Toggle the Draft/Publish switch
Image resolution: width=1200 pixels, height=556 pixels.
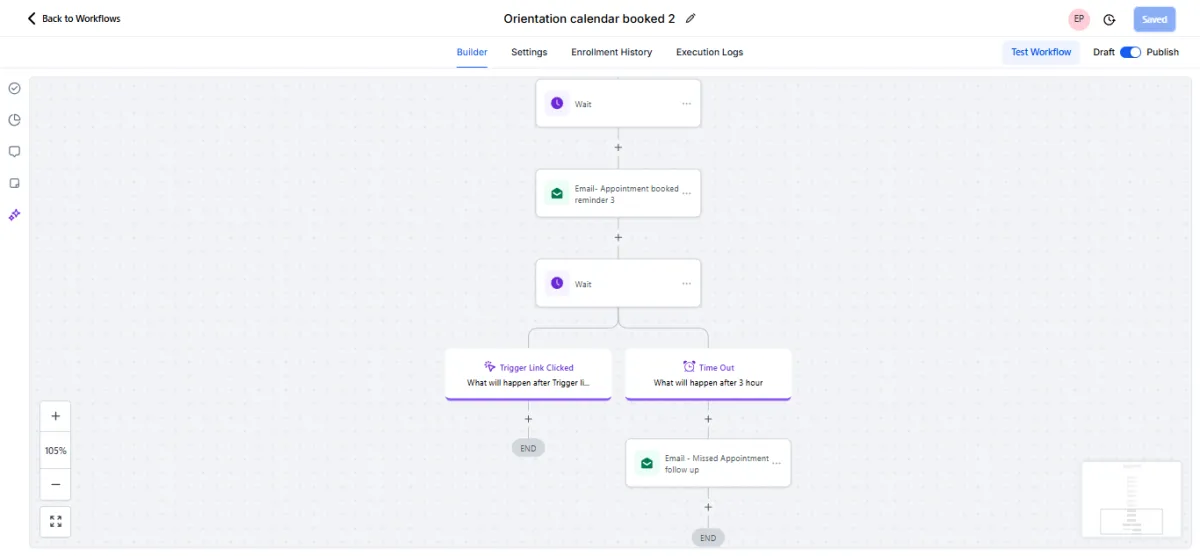tap(1130, 52)
